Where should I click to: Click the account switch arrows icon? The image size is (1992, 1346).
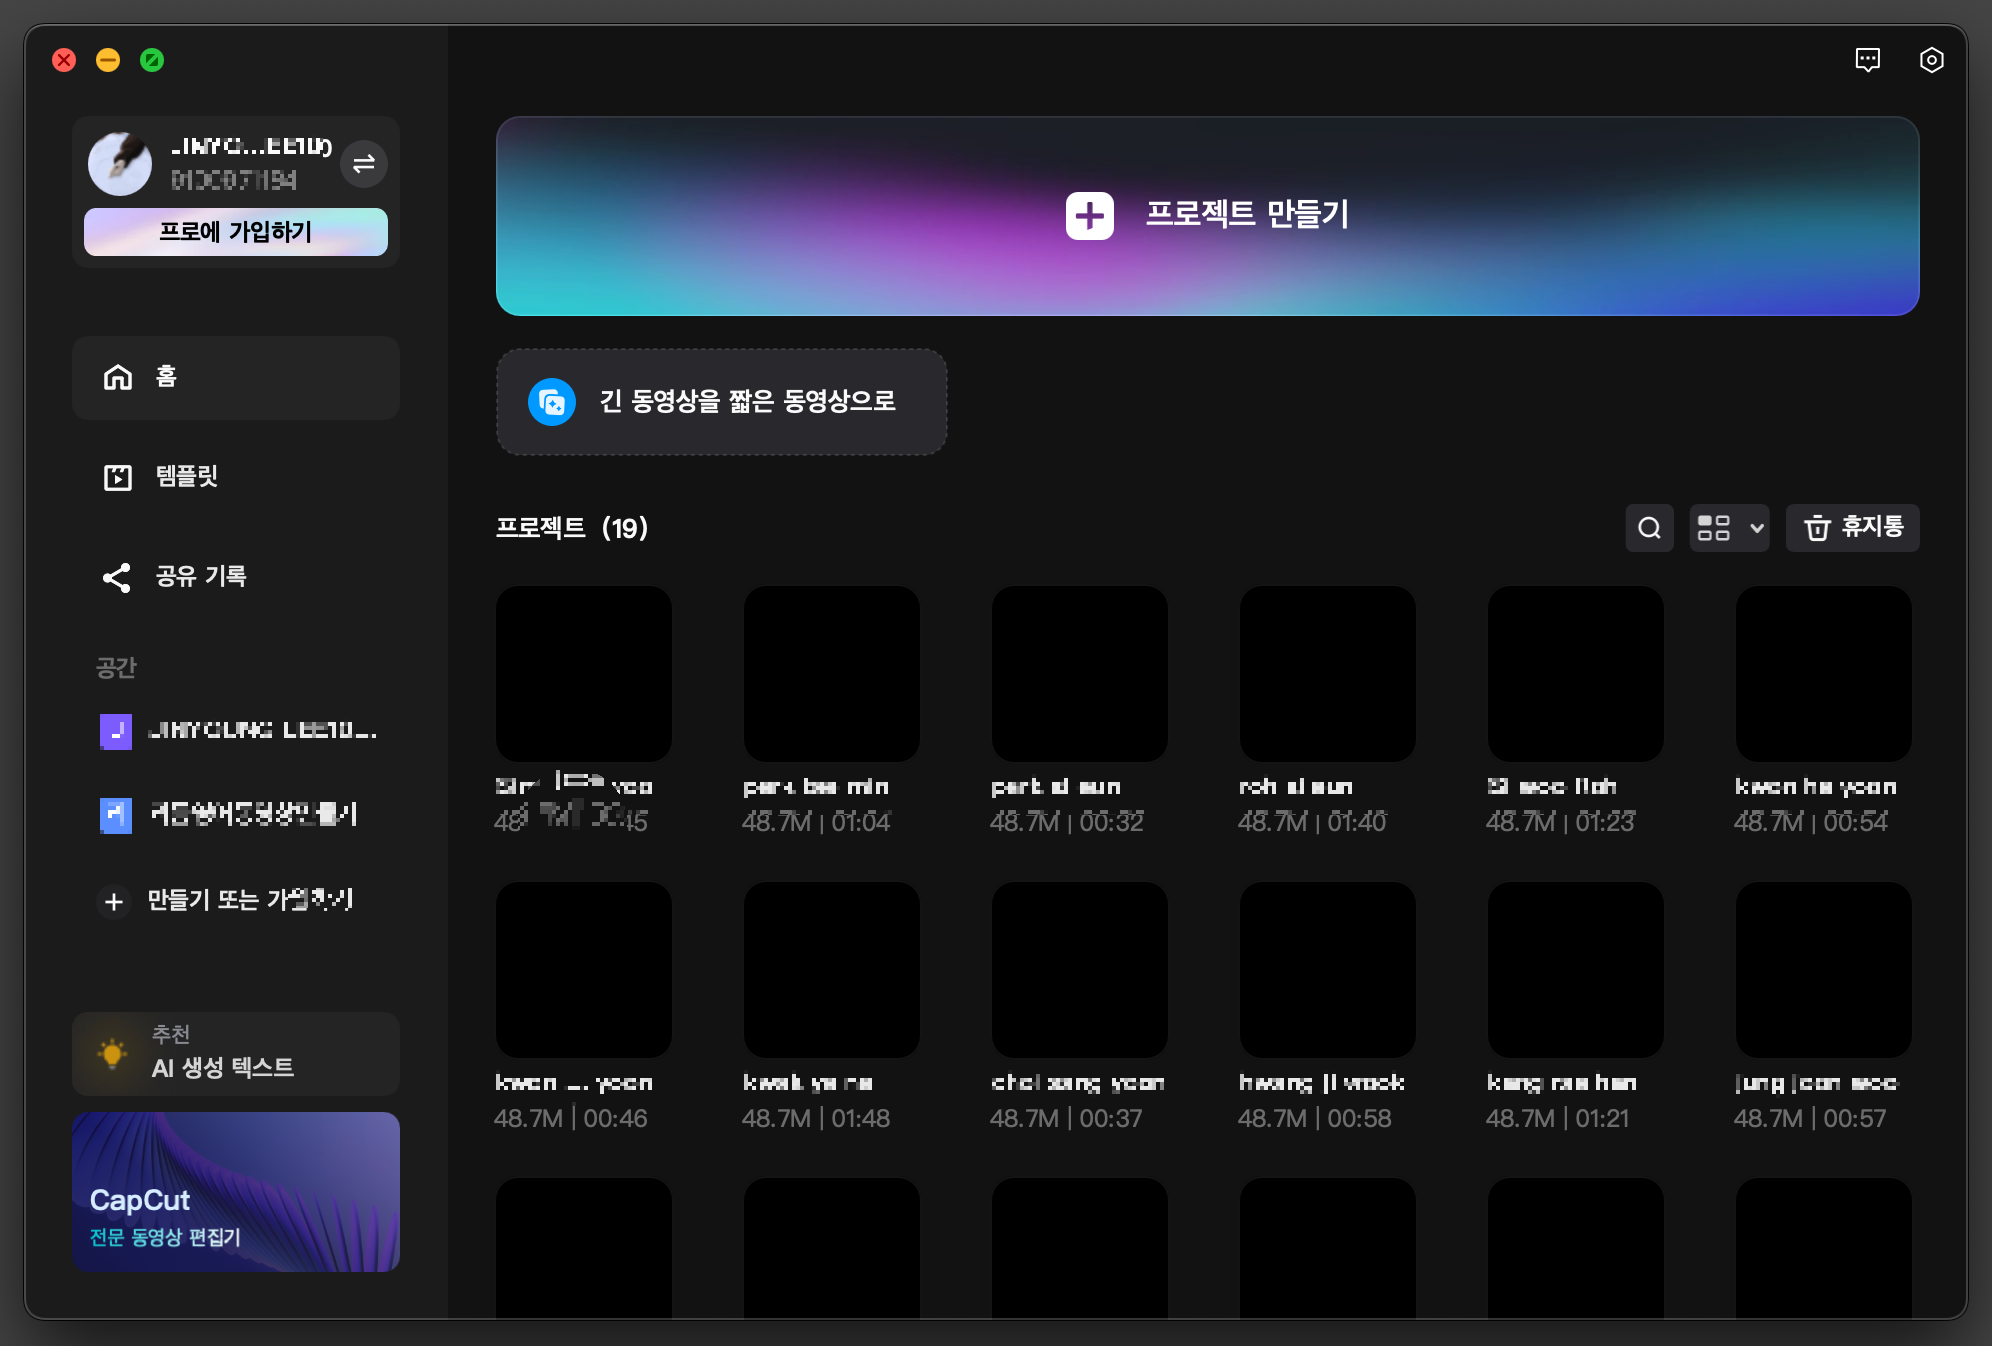coord(364,163)
